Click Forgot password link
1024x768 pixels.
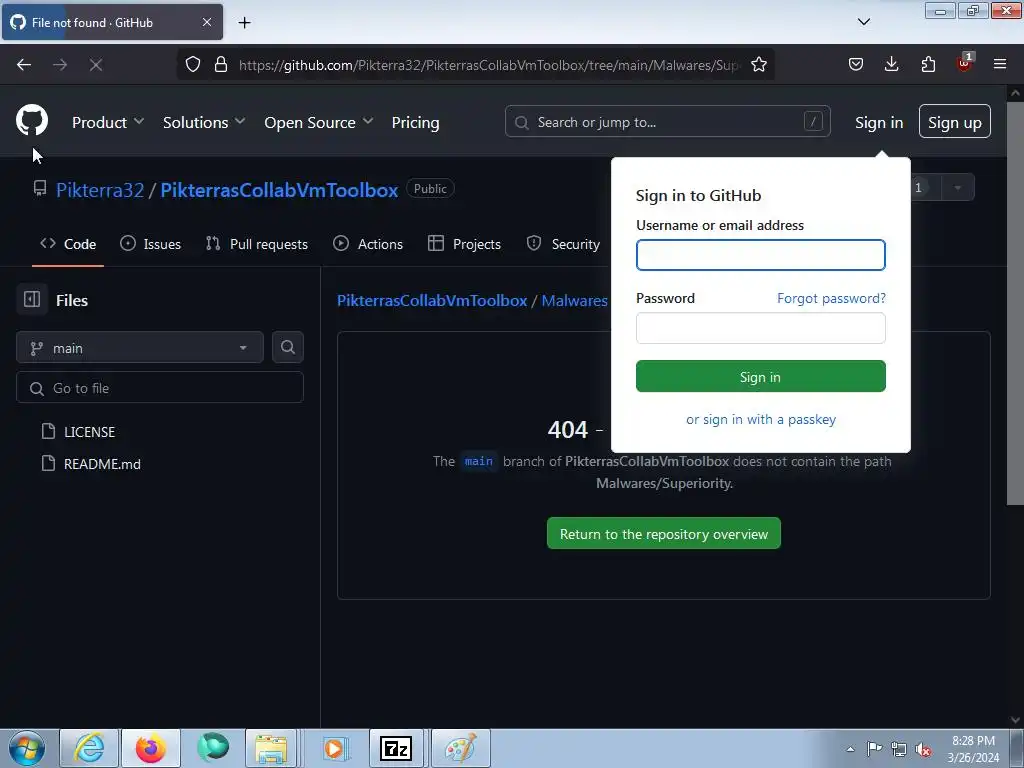(831, 298)
